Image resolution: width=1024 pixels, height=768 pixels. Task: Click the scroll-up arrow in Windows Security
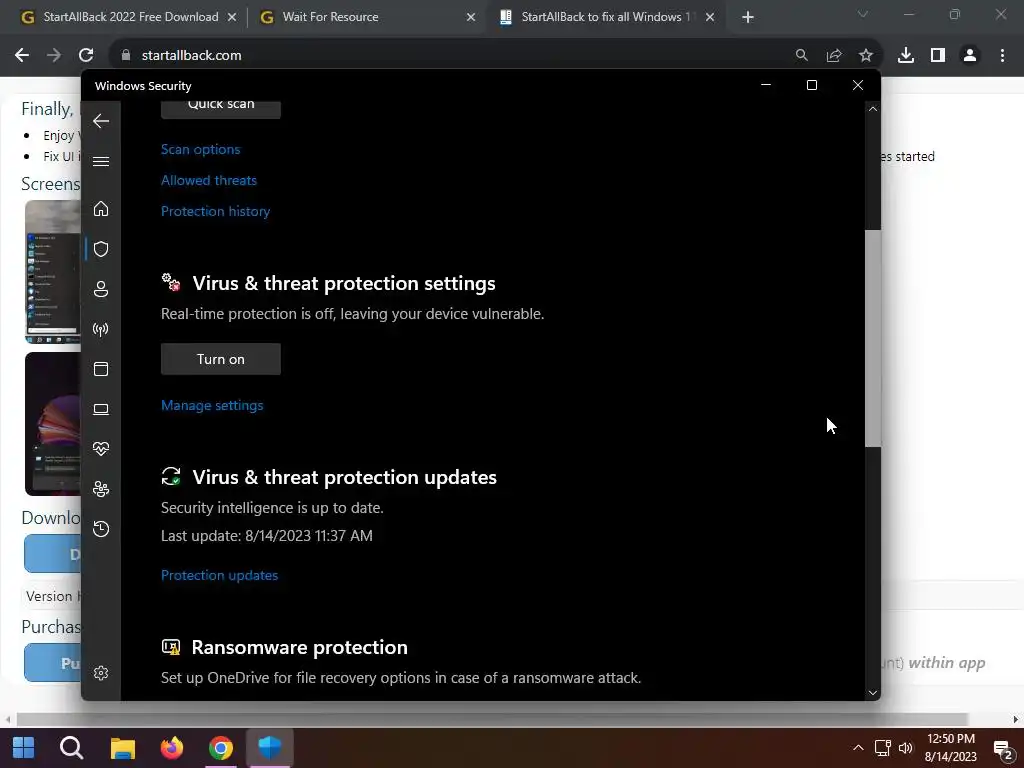872,109
